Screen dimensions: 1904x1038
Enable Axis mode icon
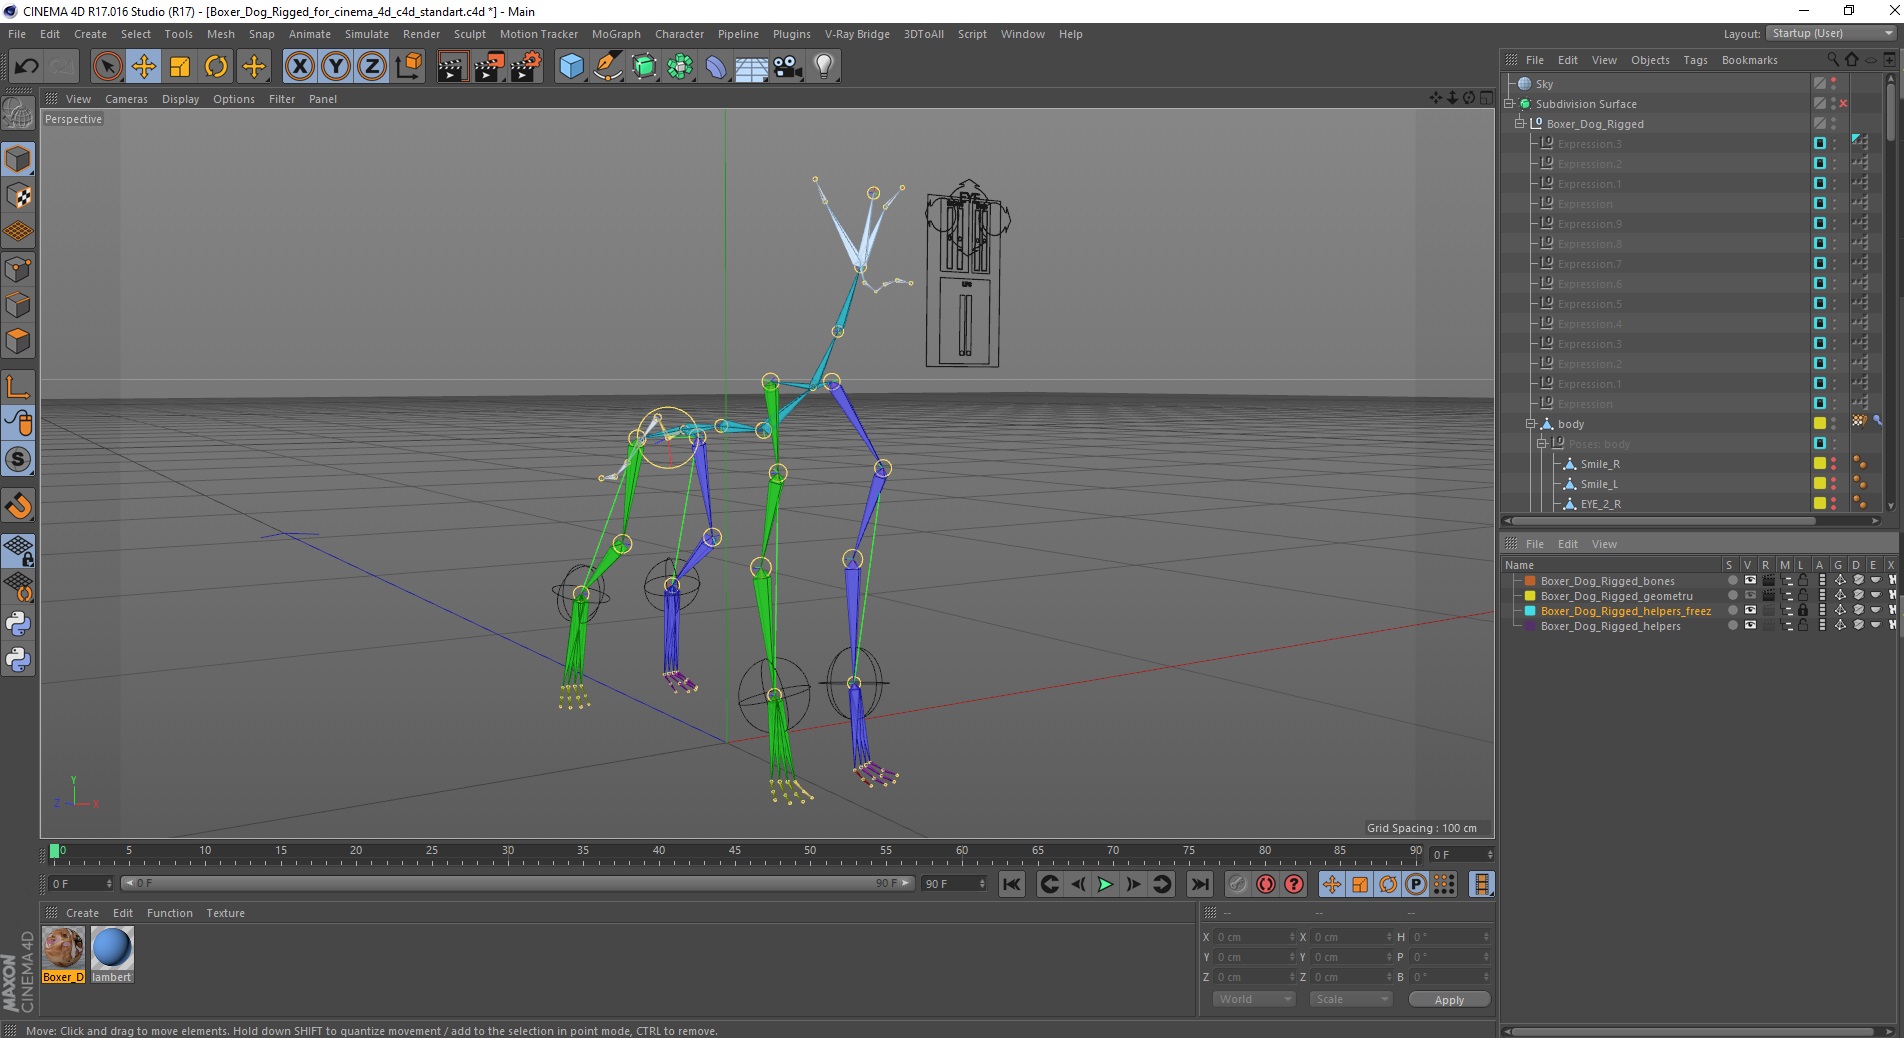(x=18, y=386)
